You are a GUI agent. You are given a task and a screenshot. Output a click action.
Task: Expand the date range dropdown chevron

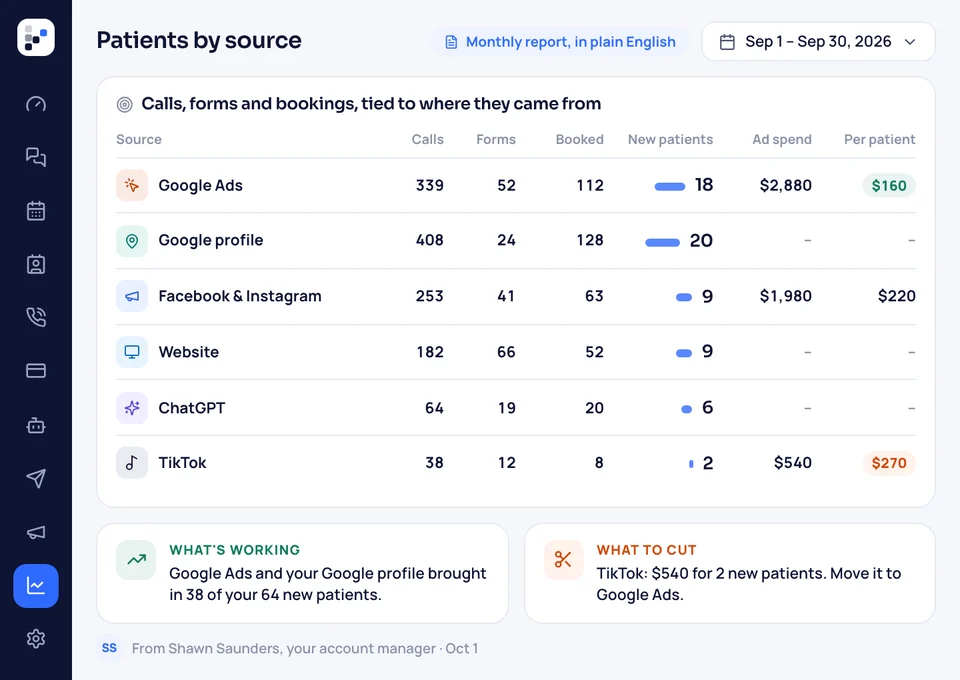tap(910, 42)
